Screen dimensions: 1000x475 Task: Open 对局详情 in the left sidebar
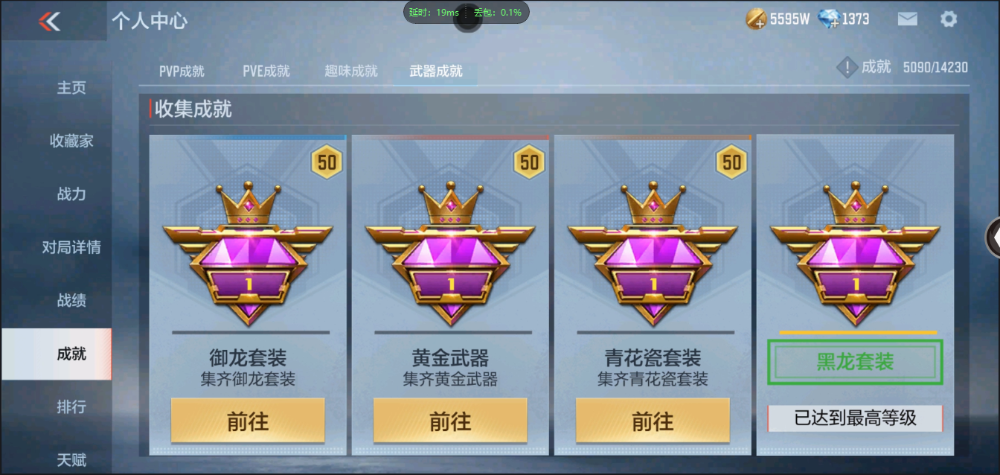coord(71,247)
